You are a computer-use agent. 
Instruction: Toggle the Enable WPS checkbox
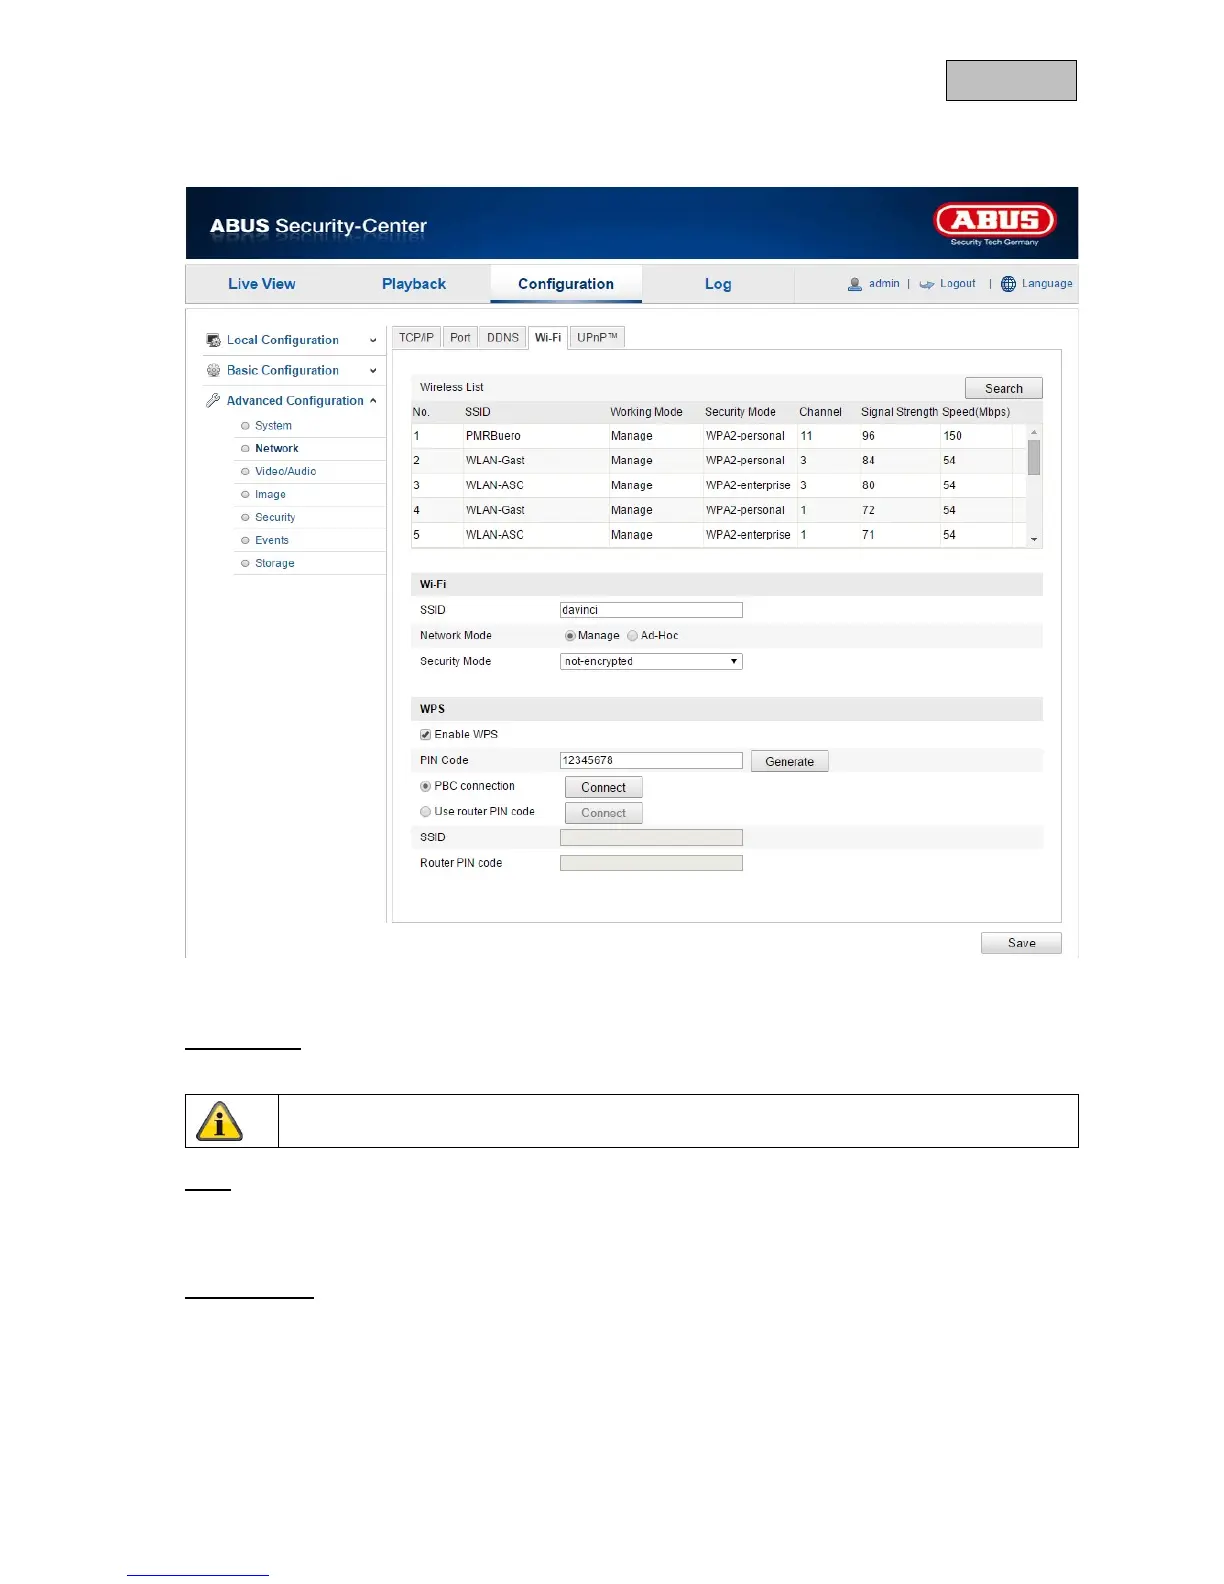coord(426,735)
